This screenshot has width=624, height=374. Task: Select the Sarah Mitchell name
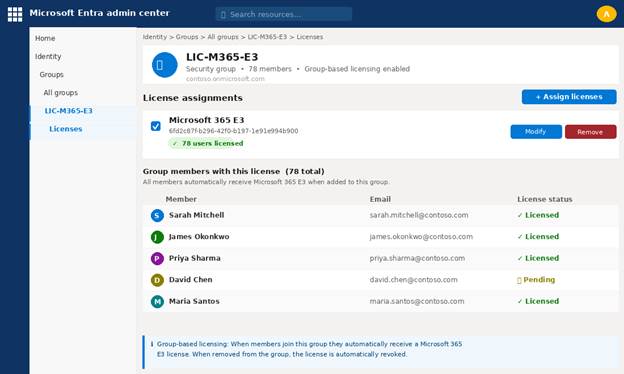point(196,215)
